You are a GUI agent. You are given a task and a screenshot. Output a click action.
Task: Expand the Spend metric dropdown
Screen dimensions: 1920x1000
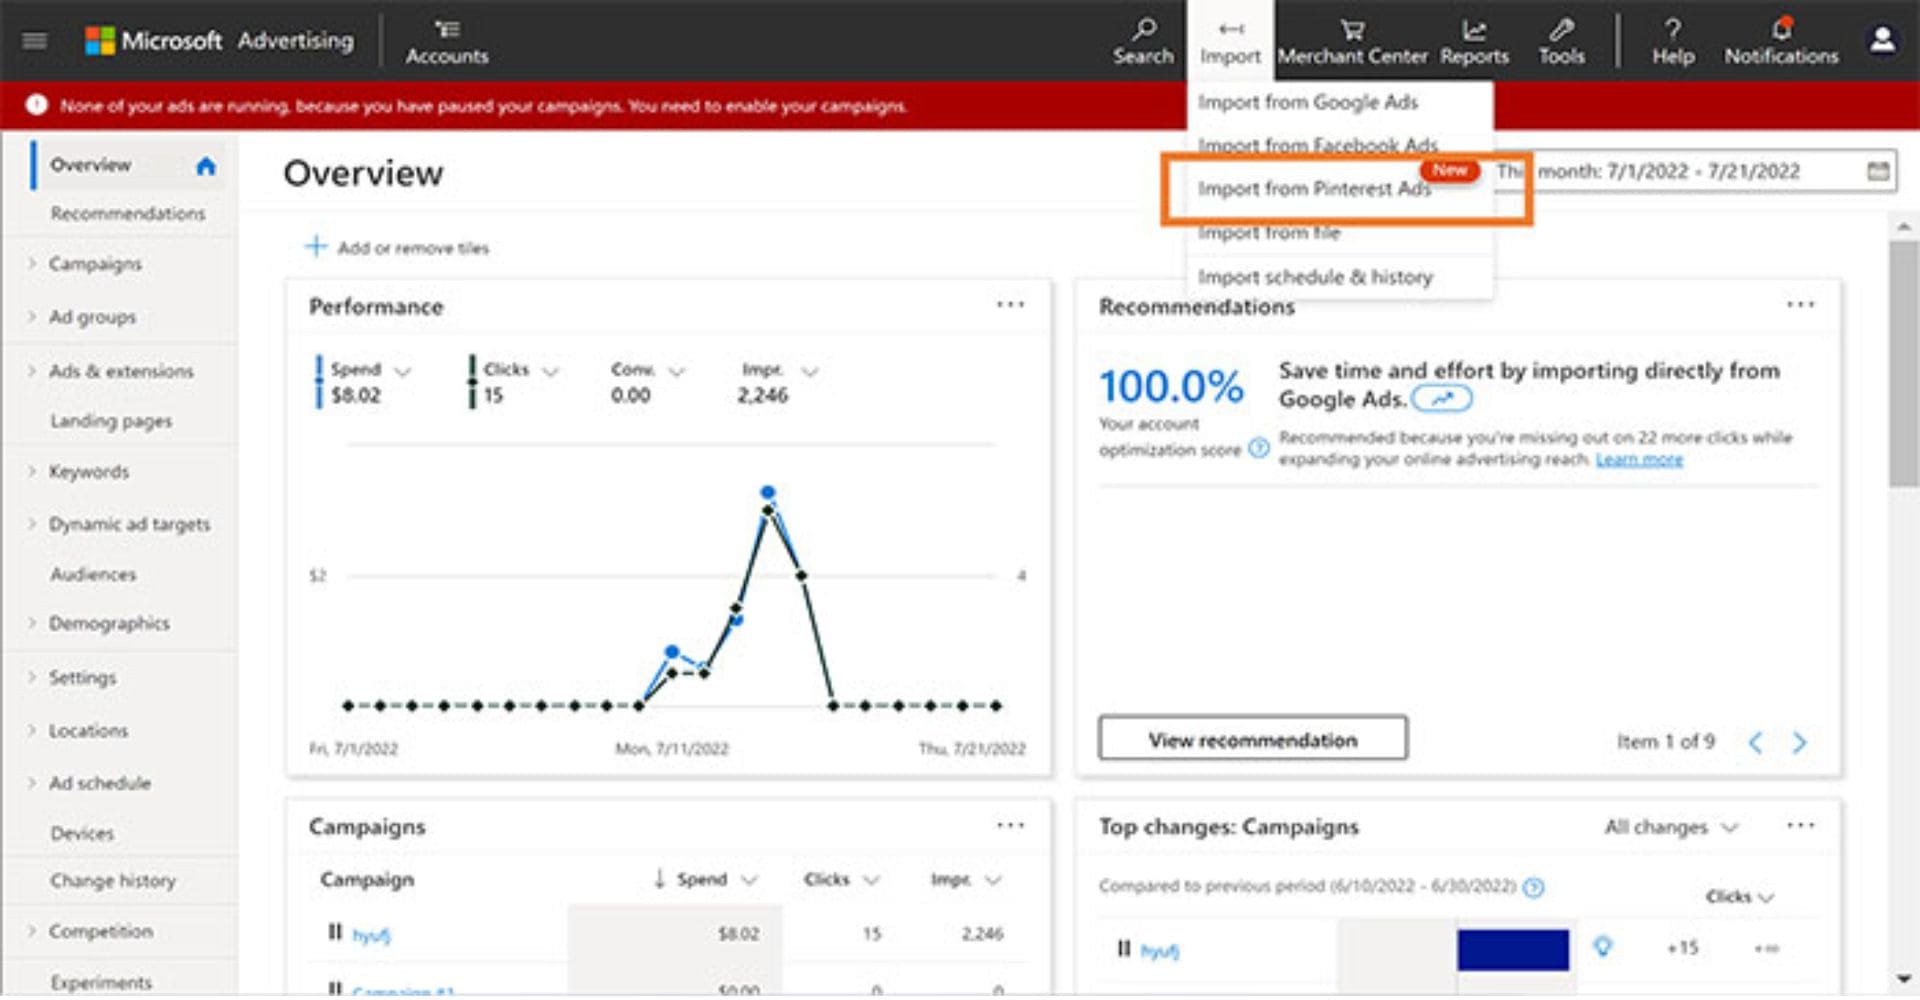coord(403,371)
